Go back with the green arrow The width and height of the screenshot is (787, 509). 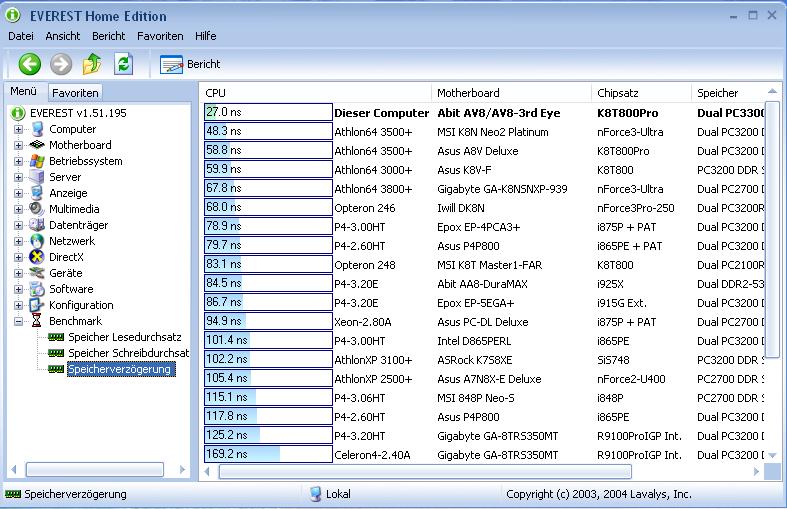30,64
